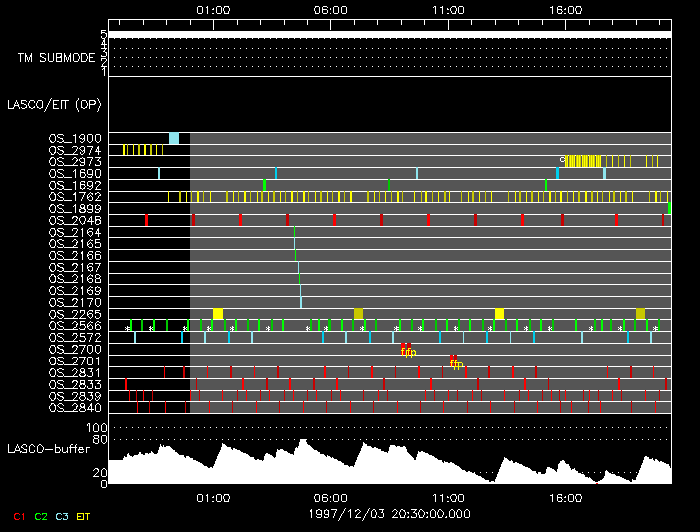Click the 01:00 tick label on top axis
Viewport: 700px width, 532px height.
point(213,10)
